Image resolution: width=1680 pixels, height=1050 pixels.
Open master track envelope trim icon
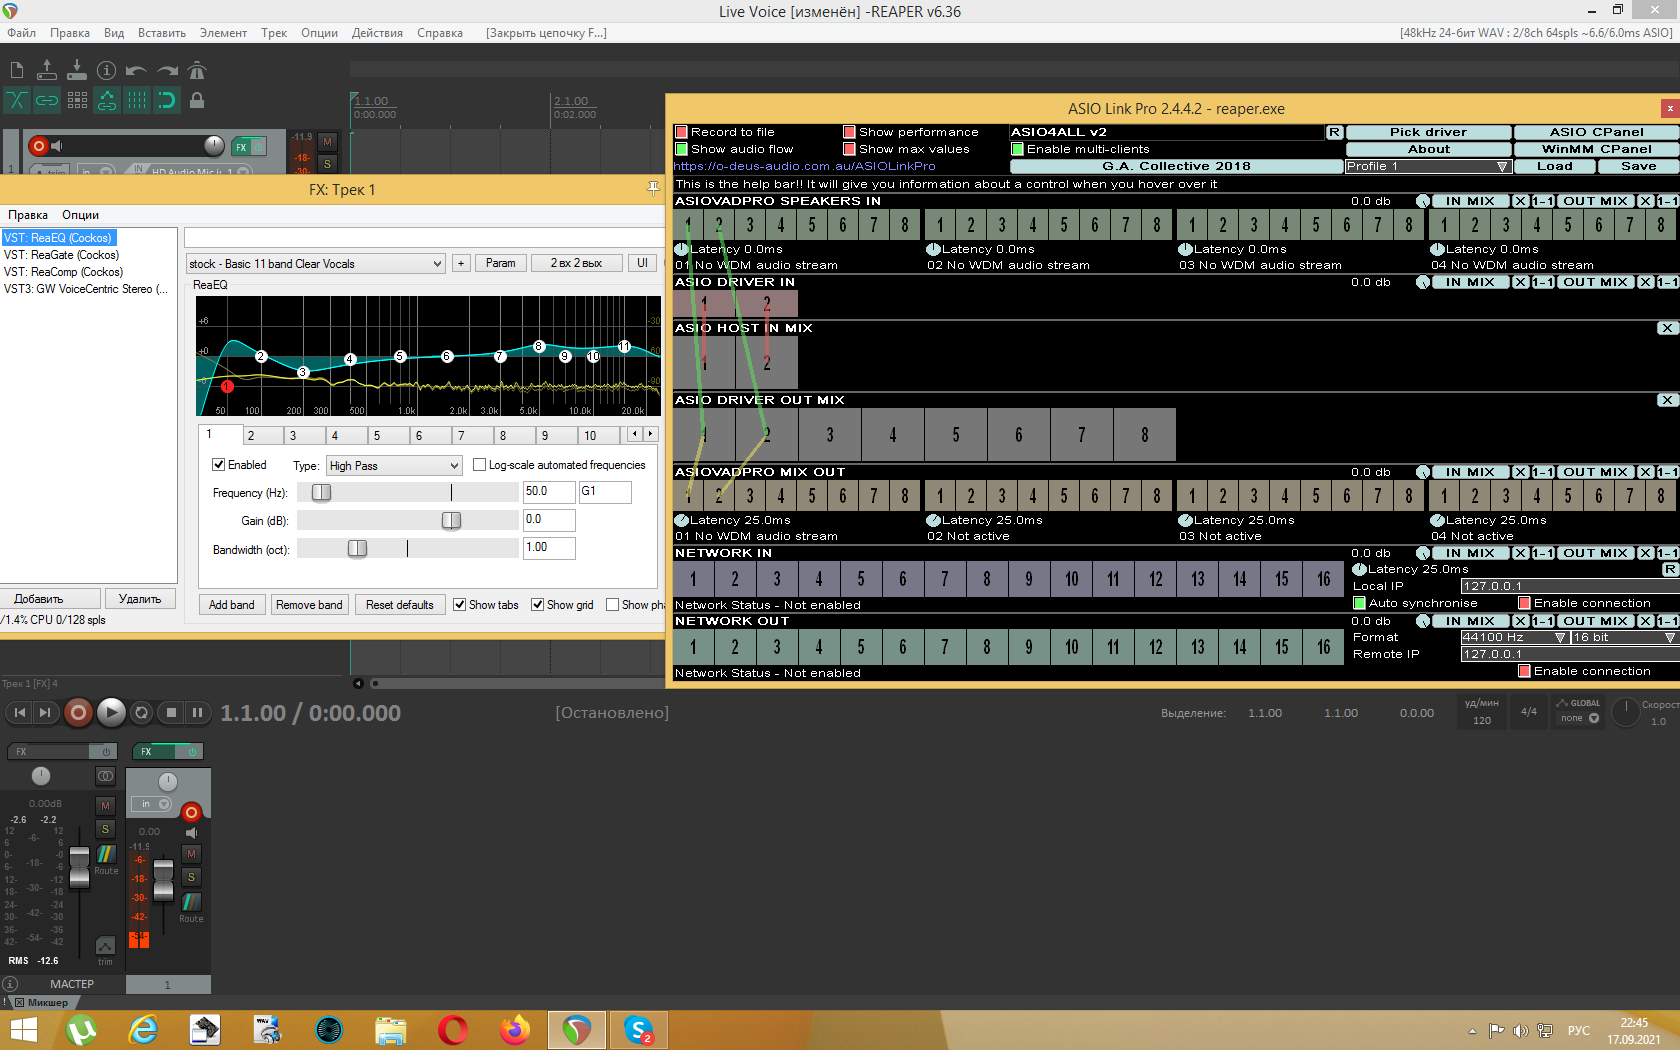coord(105,945)
